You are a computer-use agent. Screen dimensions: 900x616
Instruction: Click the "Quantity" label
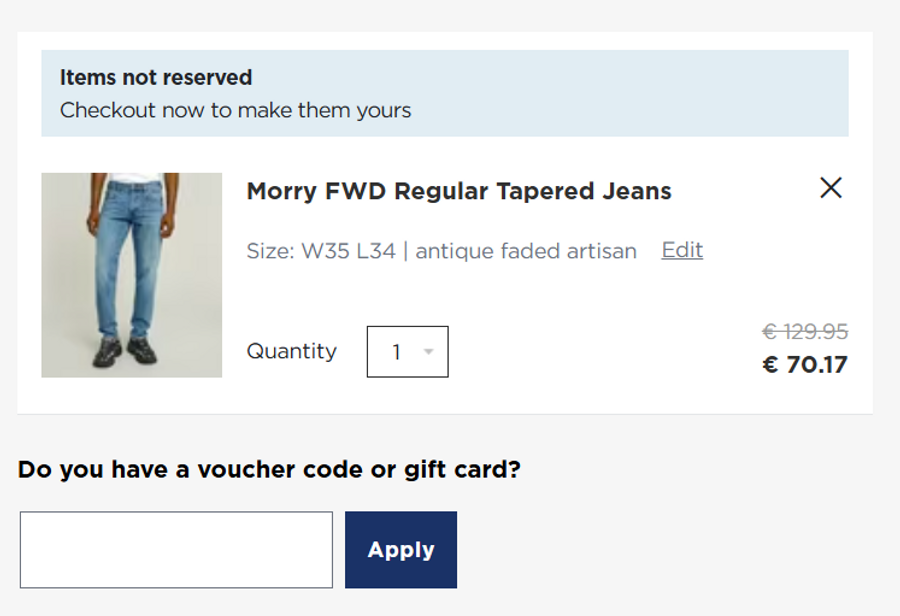point(292,352)
